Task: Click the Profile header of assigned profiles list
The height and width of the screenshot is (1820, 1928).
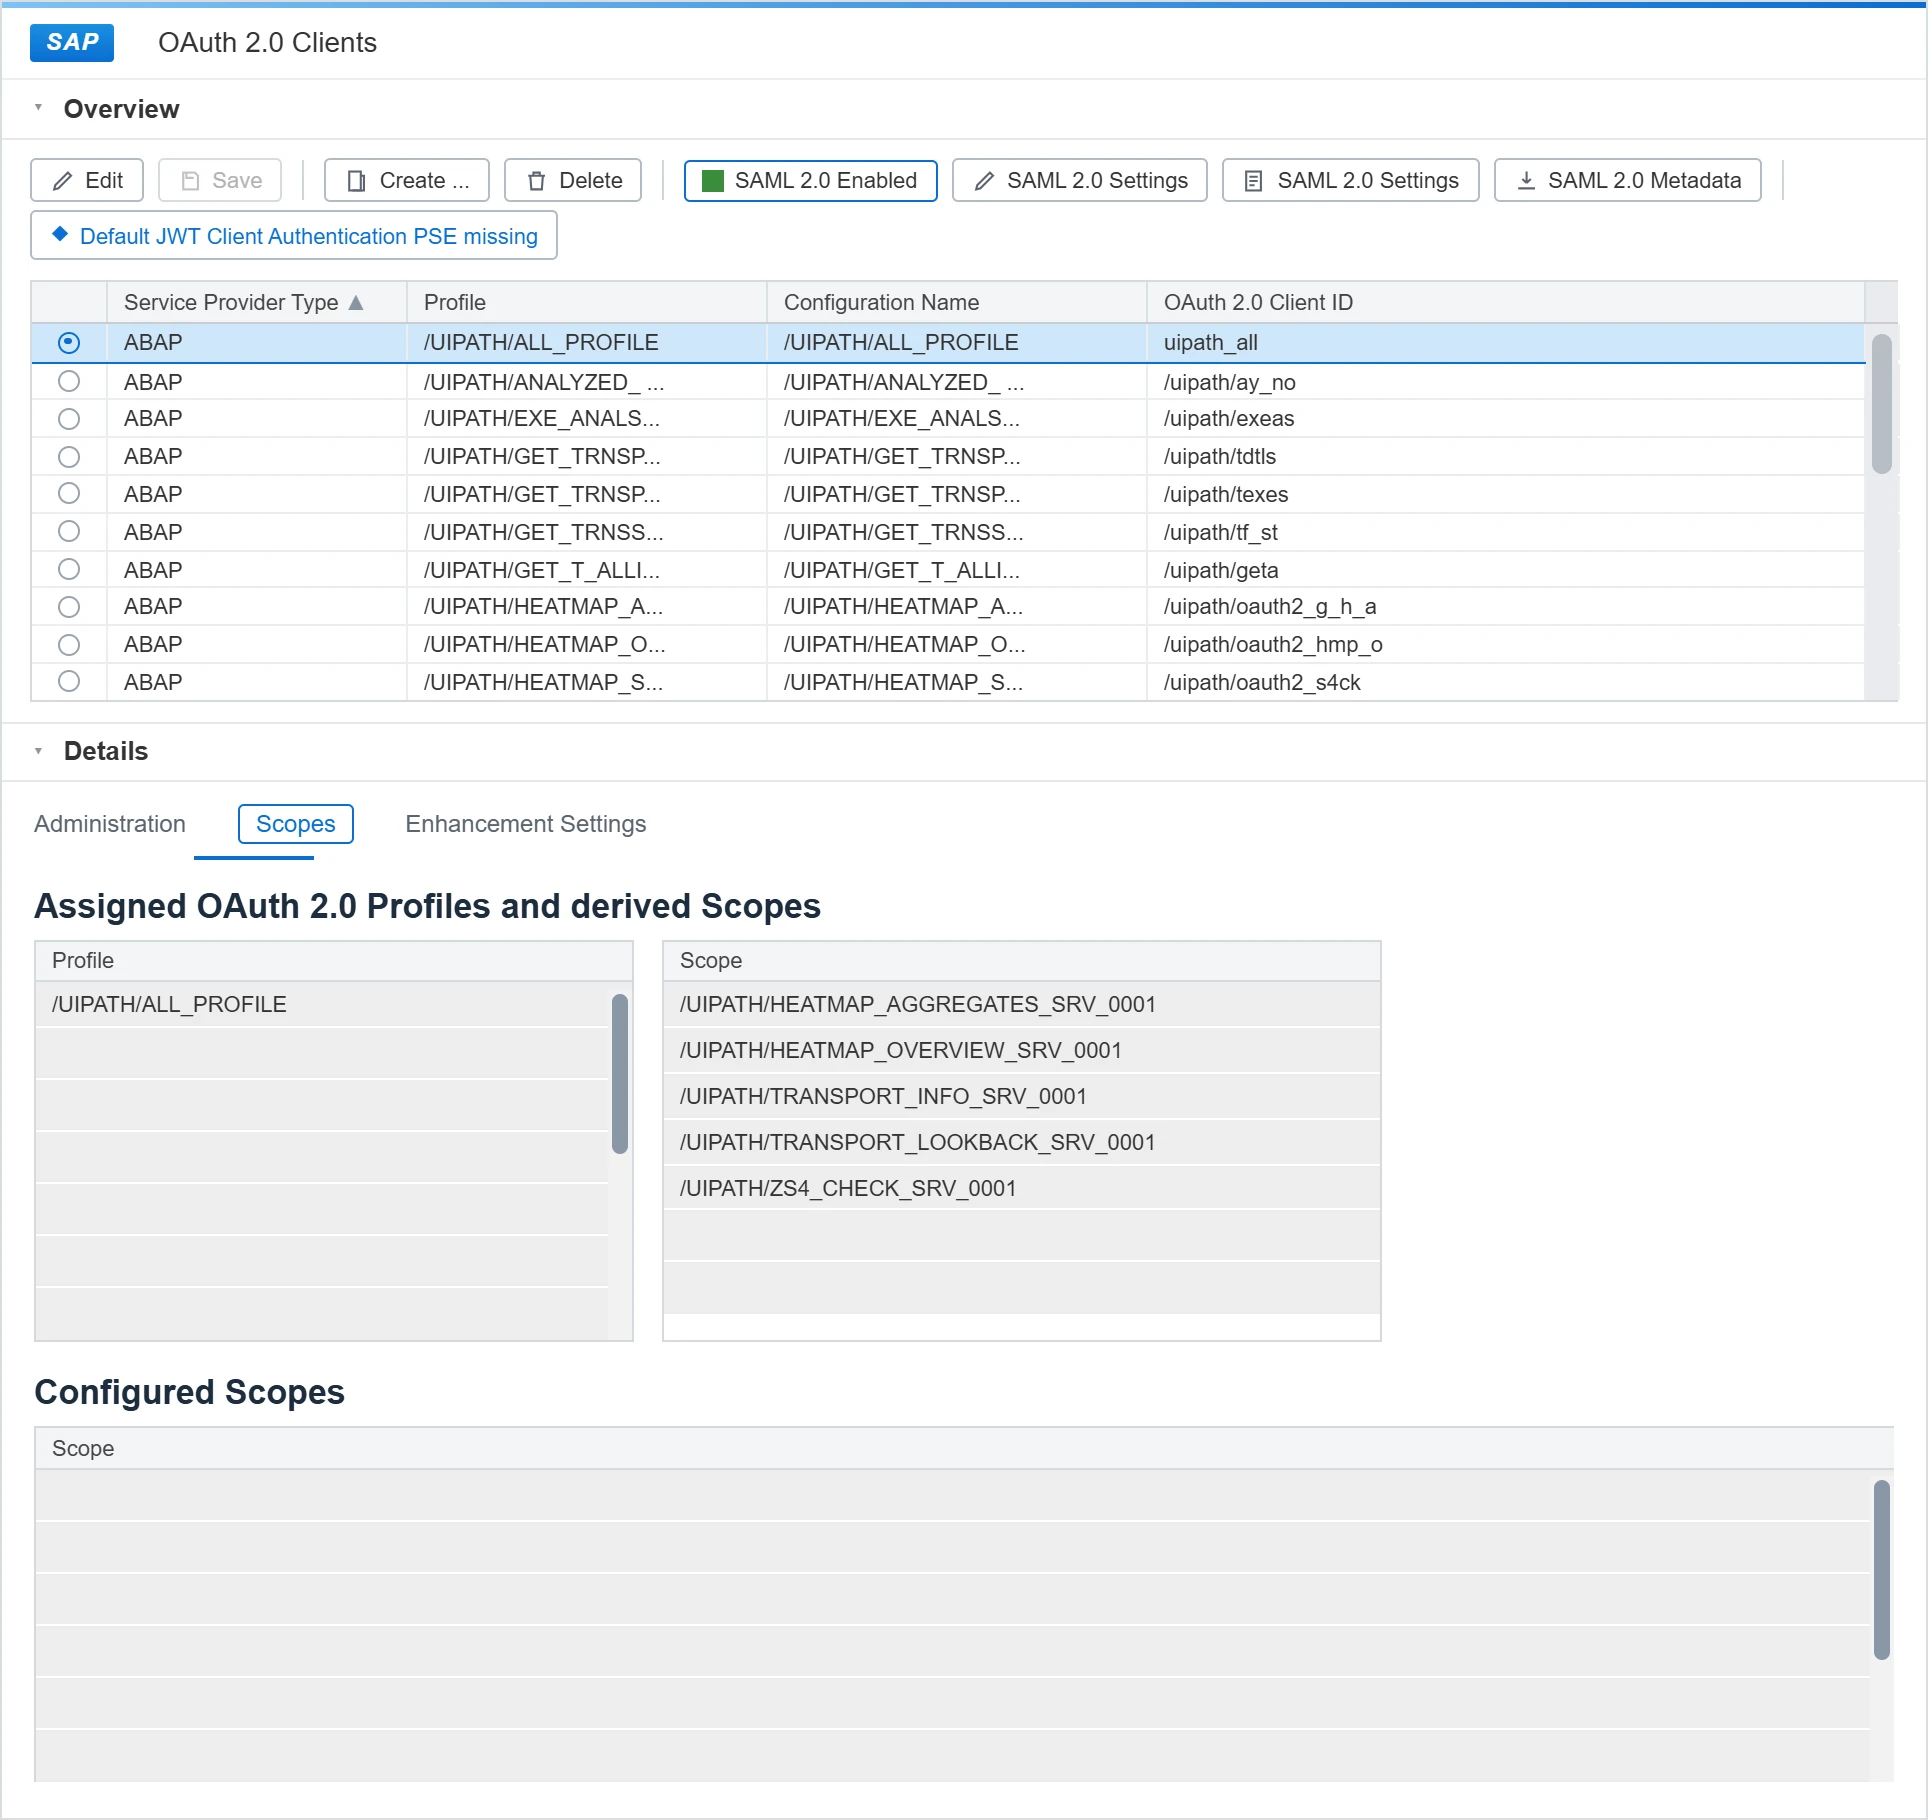Action: pyautogui.click(x=334, y=960)
